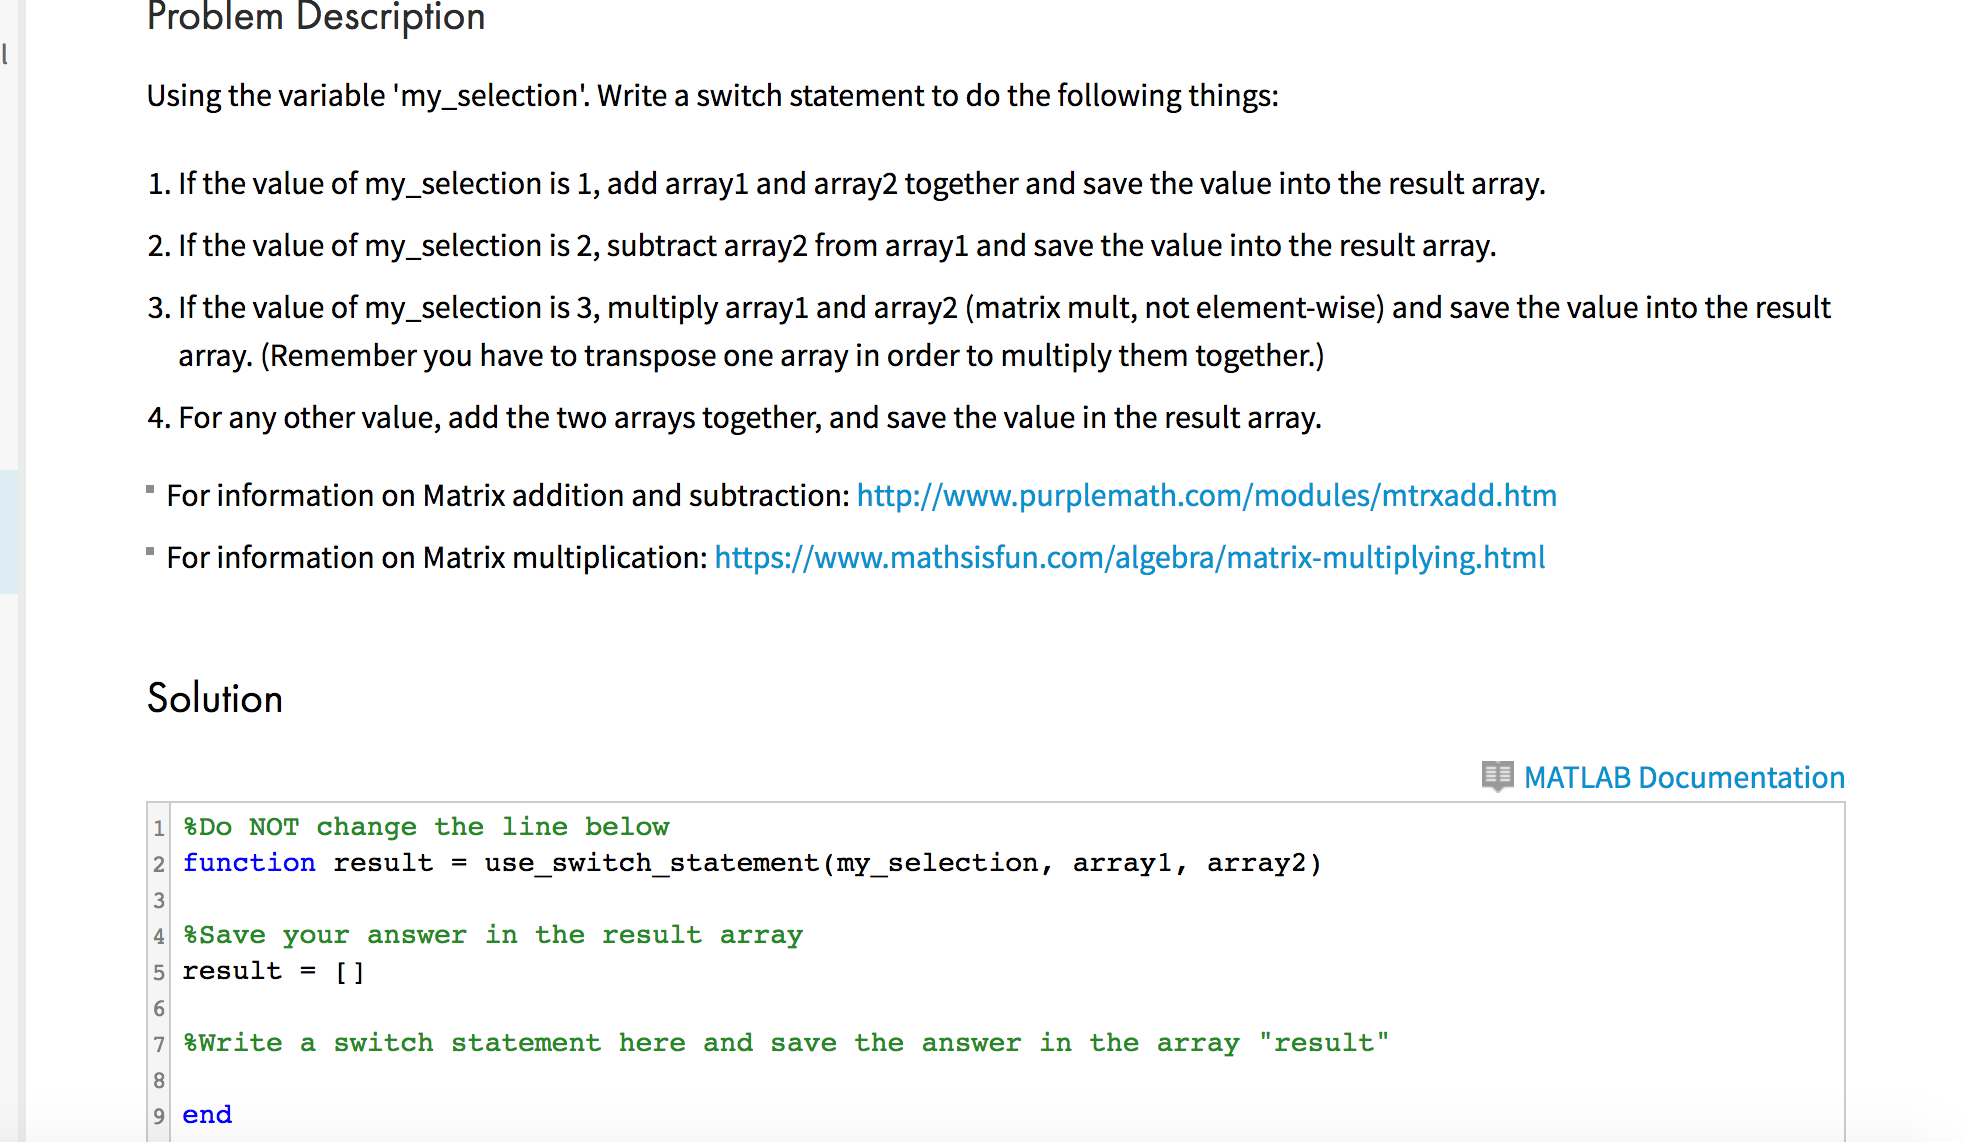
Task: Select line number 2 in the code editor
Action: coord(159,862)
